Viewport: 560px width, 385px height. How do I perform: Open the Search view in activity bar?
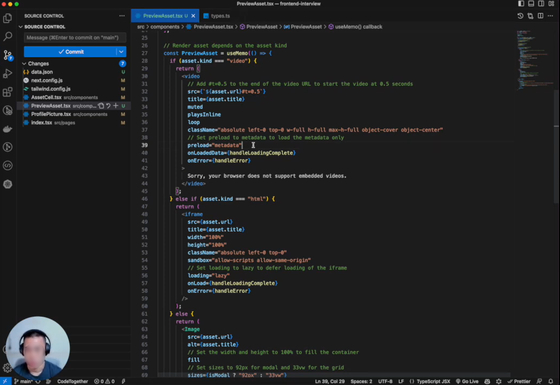point(8,36)
